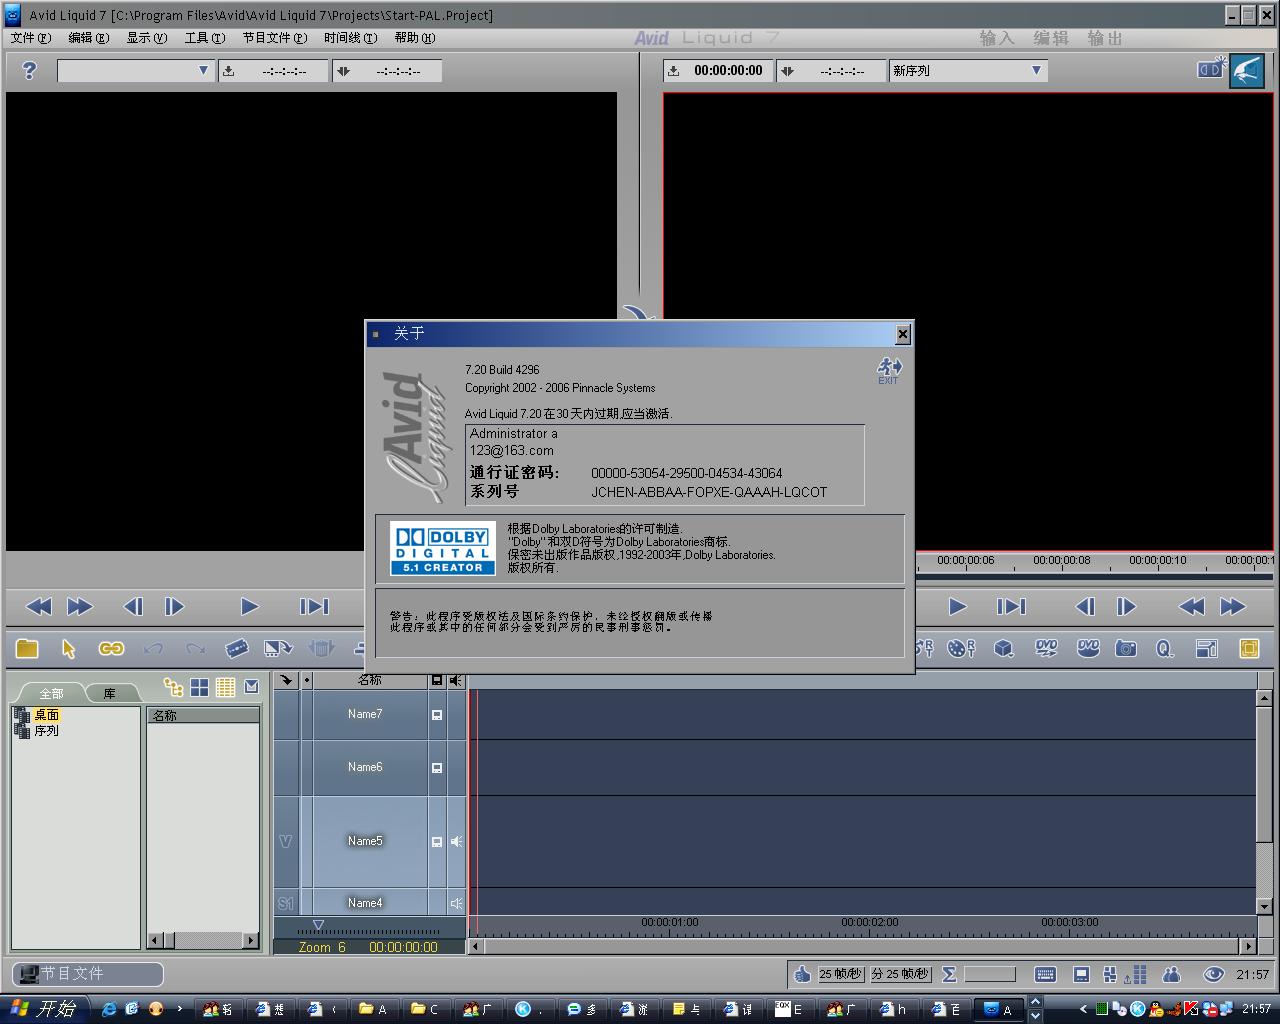This screenshot has width=1280, height=1024.
Task: Click the undo arrow icon
Action: [x=153, y=649]
